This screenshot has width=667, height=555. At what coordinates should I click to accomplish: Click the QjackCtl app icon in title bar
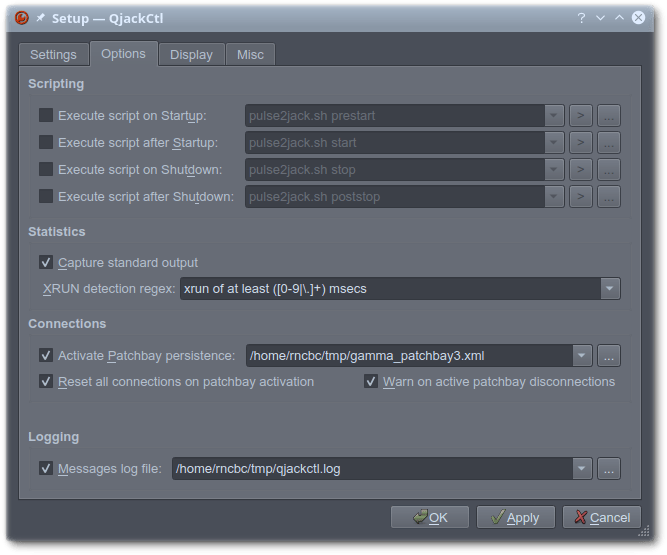click(x=22, y=18)
